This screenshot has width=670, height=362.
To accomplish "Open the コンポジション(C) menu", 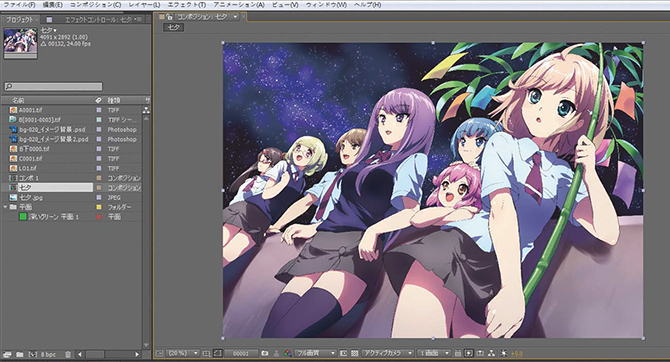I will (95, 5).
